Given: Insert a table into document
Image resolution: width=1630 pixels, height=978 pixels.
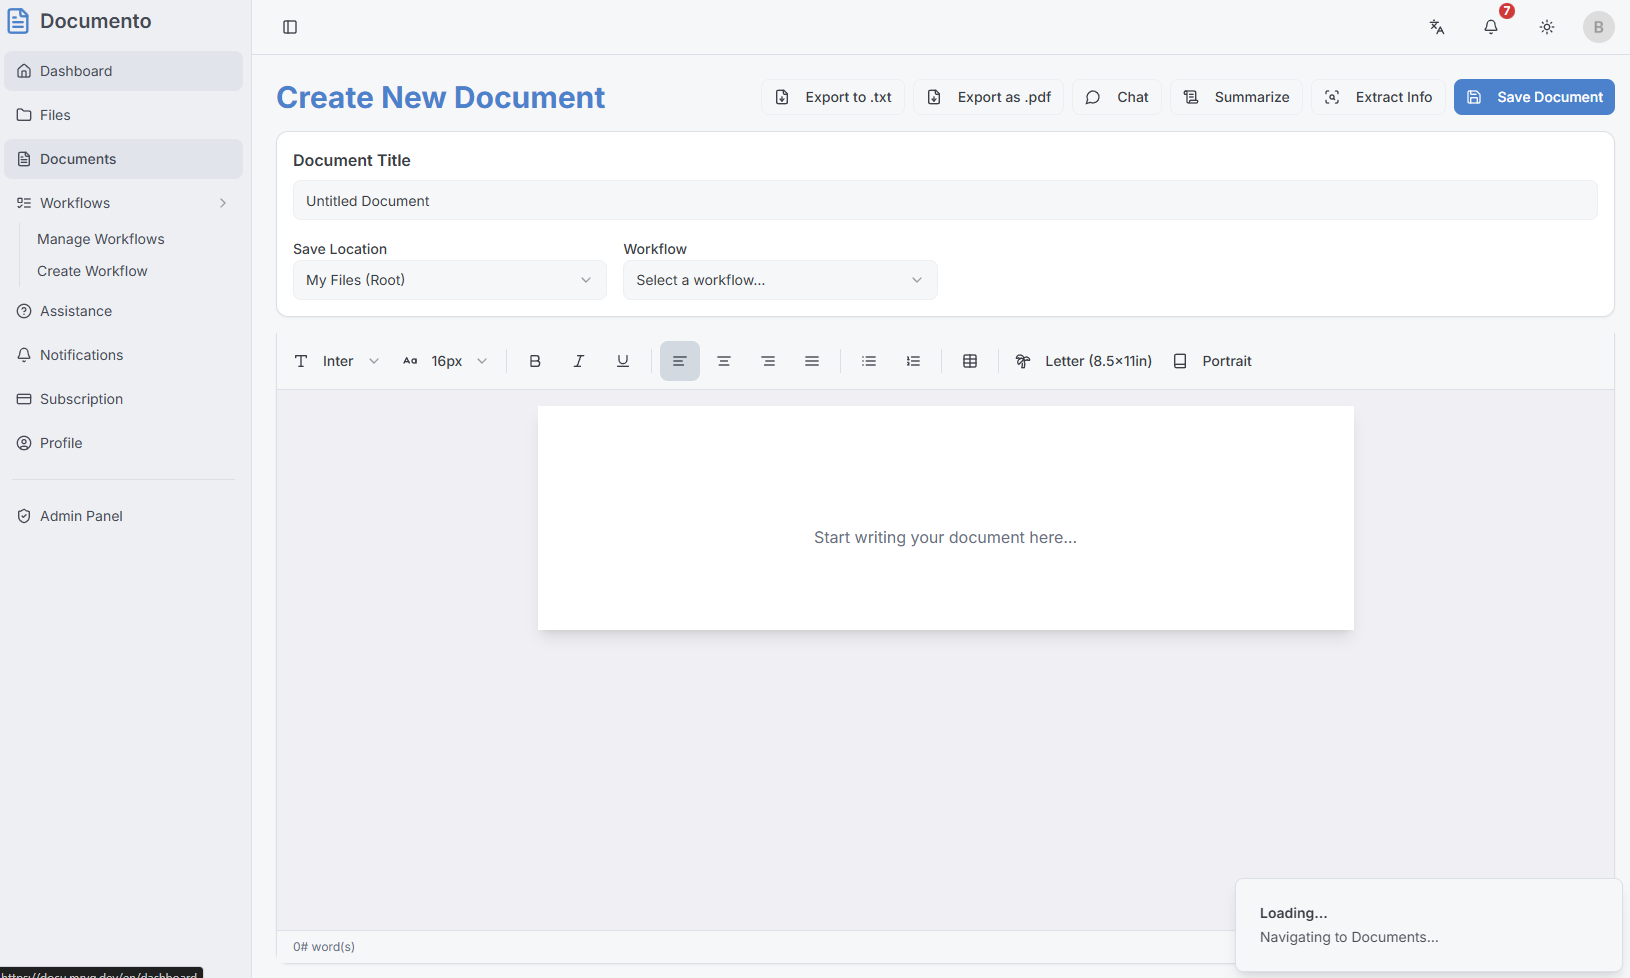Looking at the screenshot, I should tap(969, 361).
